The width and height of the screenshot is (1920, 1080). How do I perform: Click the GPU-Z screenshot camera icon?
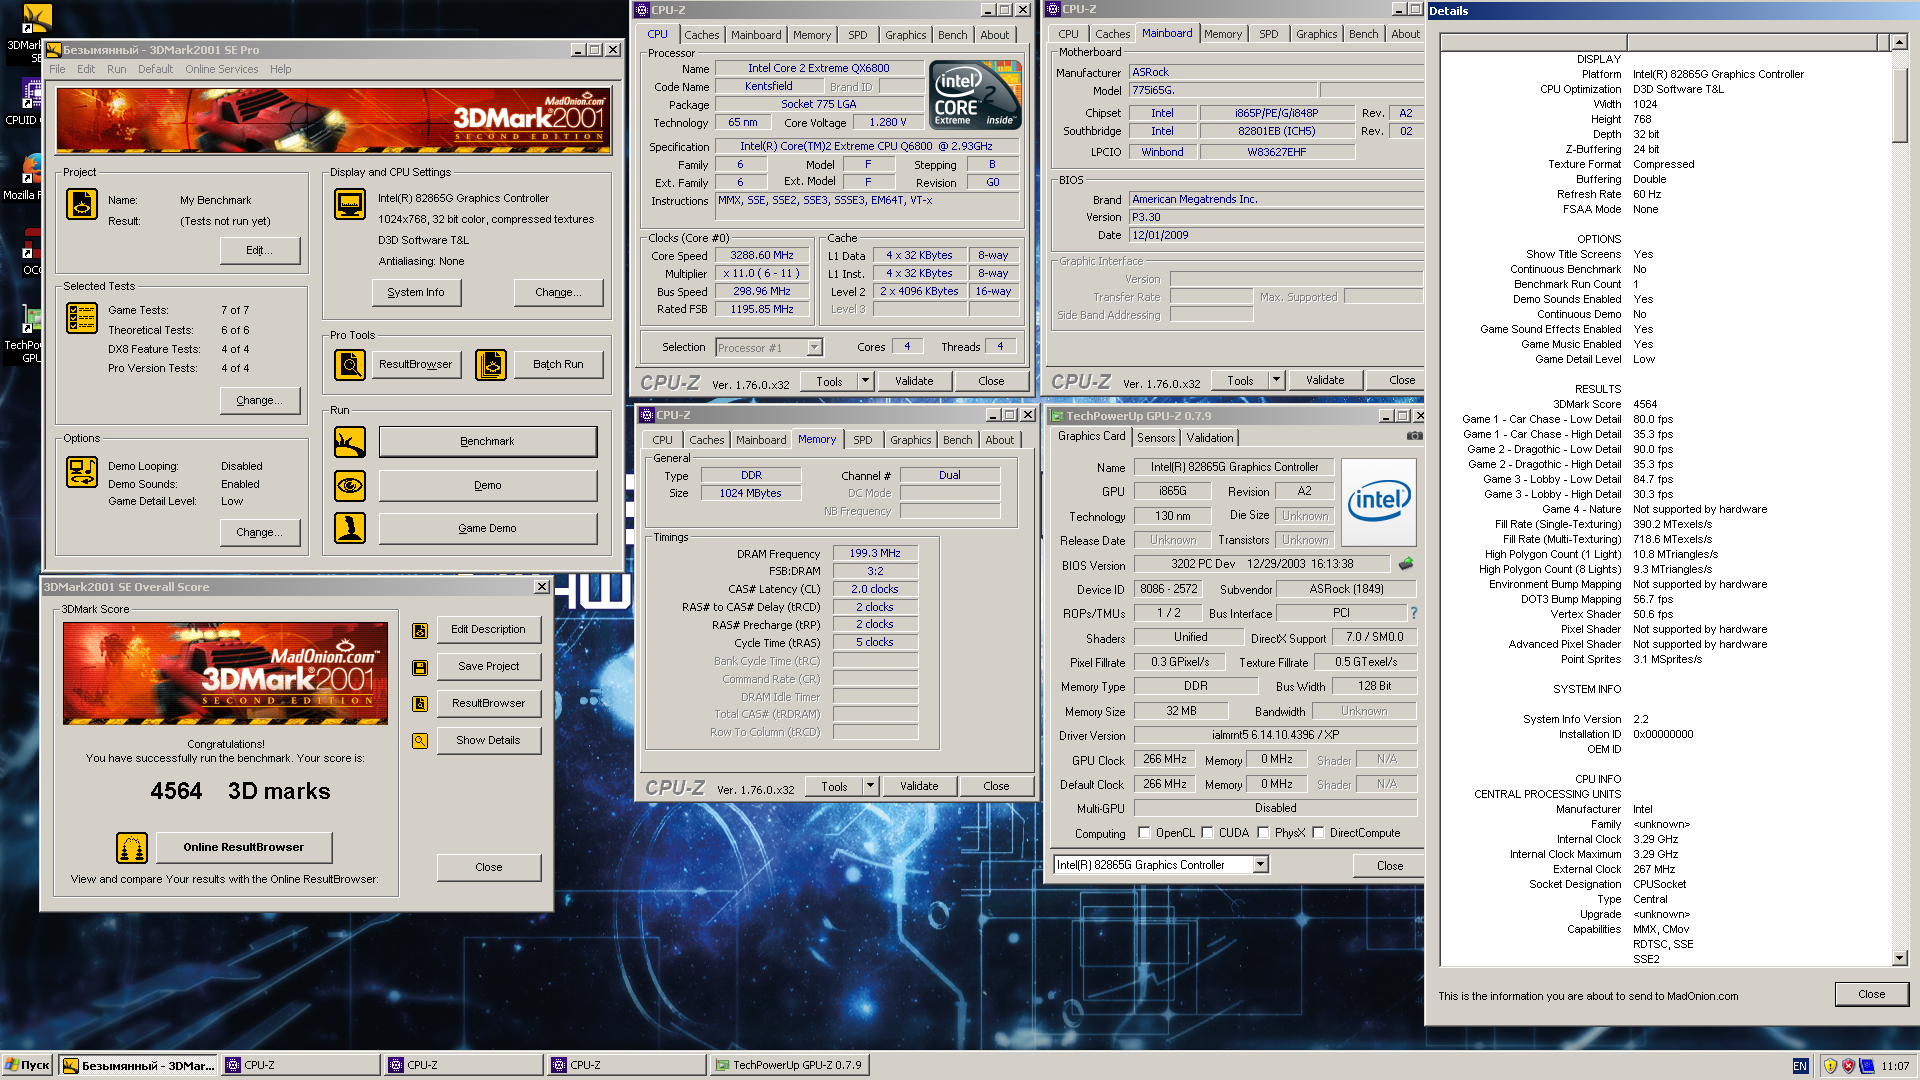[x=1414, y=436]
